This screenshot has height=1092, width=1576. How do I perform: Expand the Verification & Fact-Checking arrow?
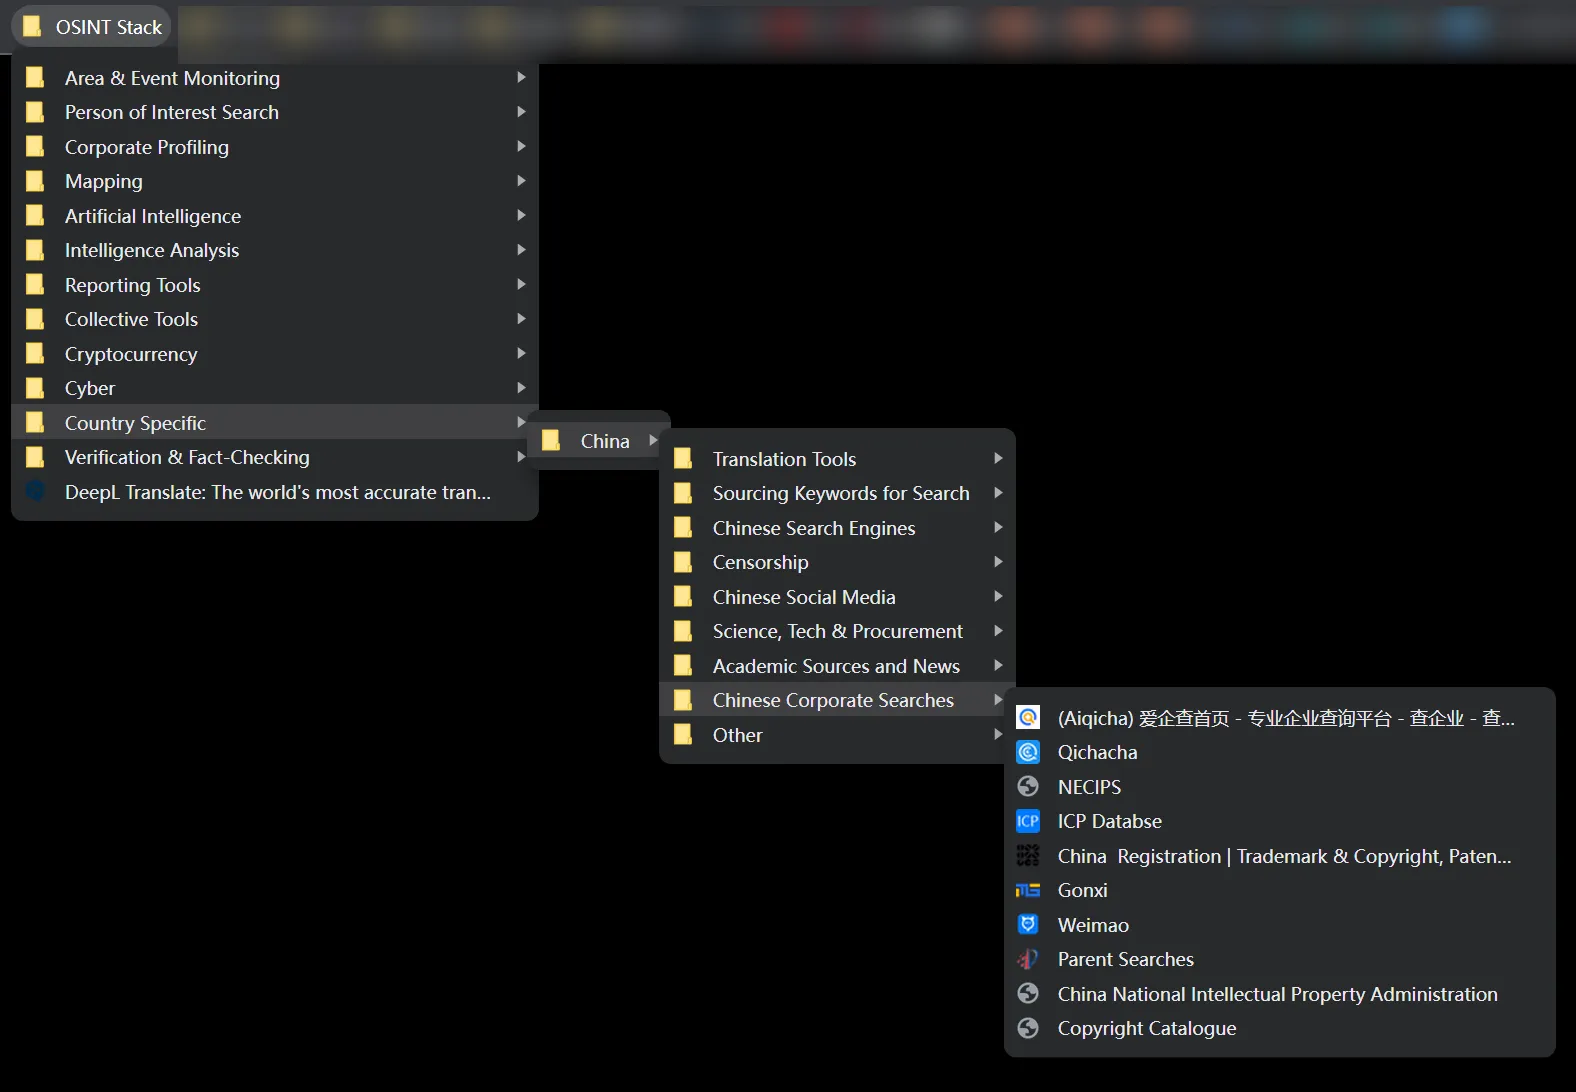coord(521,457)
